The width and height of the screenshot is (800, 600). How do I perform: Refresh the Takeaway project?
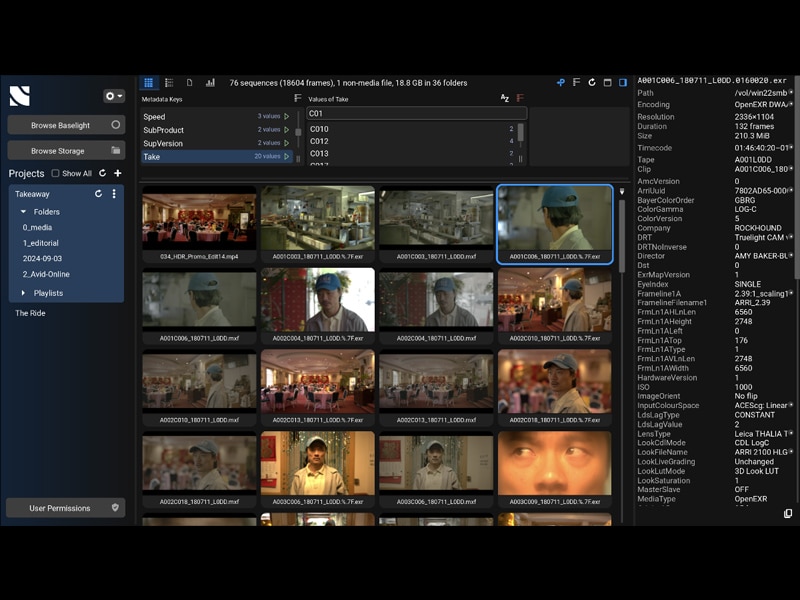(x=98, y=194)
